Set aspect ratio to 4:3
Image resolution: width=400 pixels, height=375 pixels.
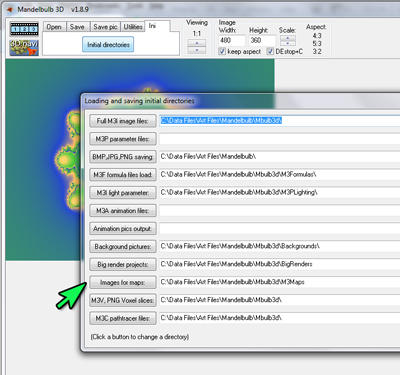(317, 36)
